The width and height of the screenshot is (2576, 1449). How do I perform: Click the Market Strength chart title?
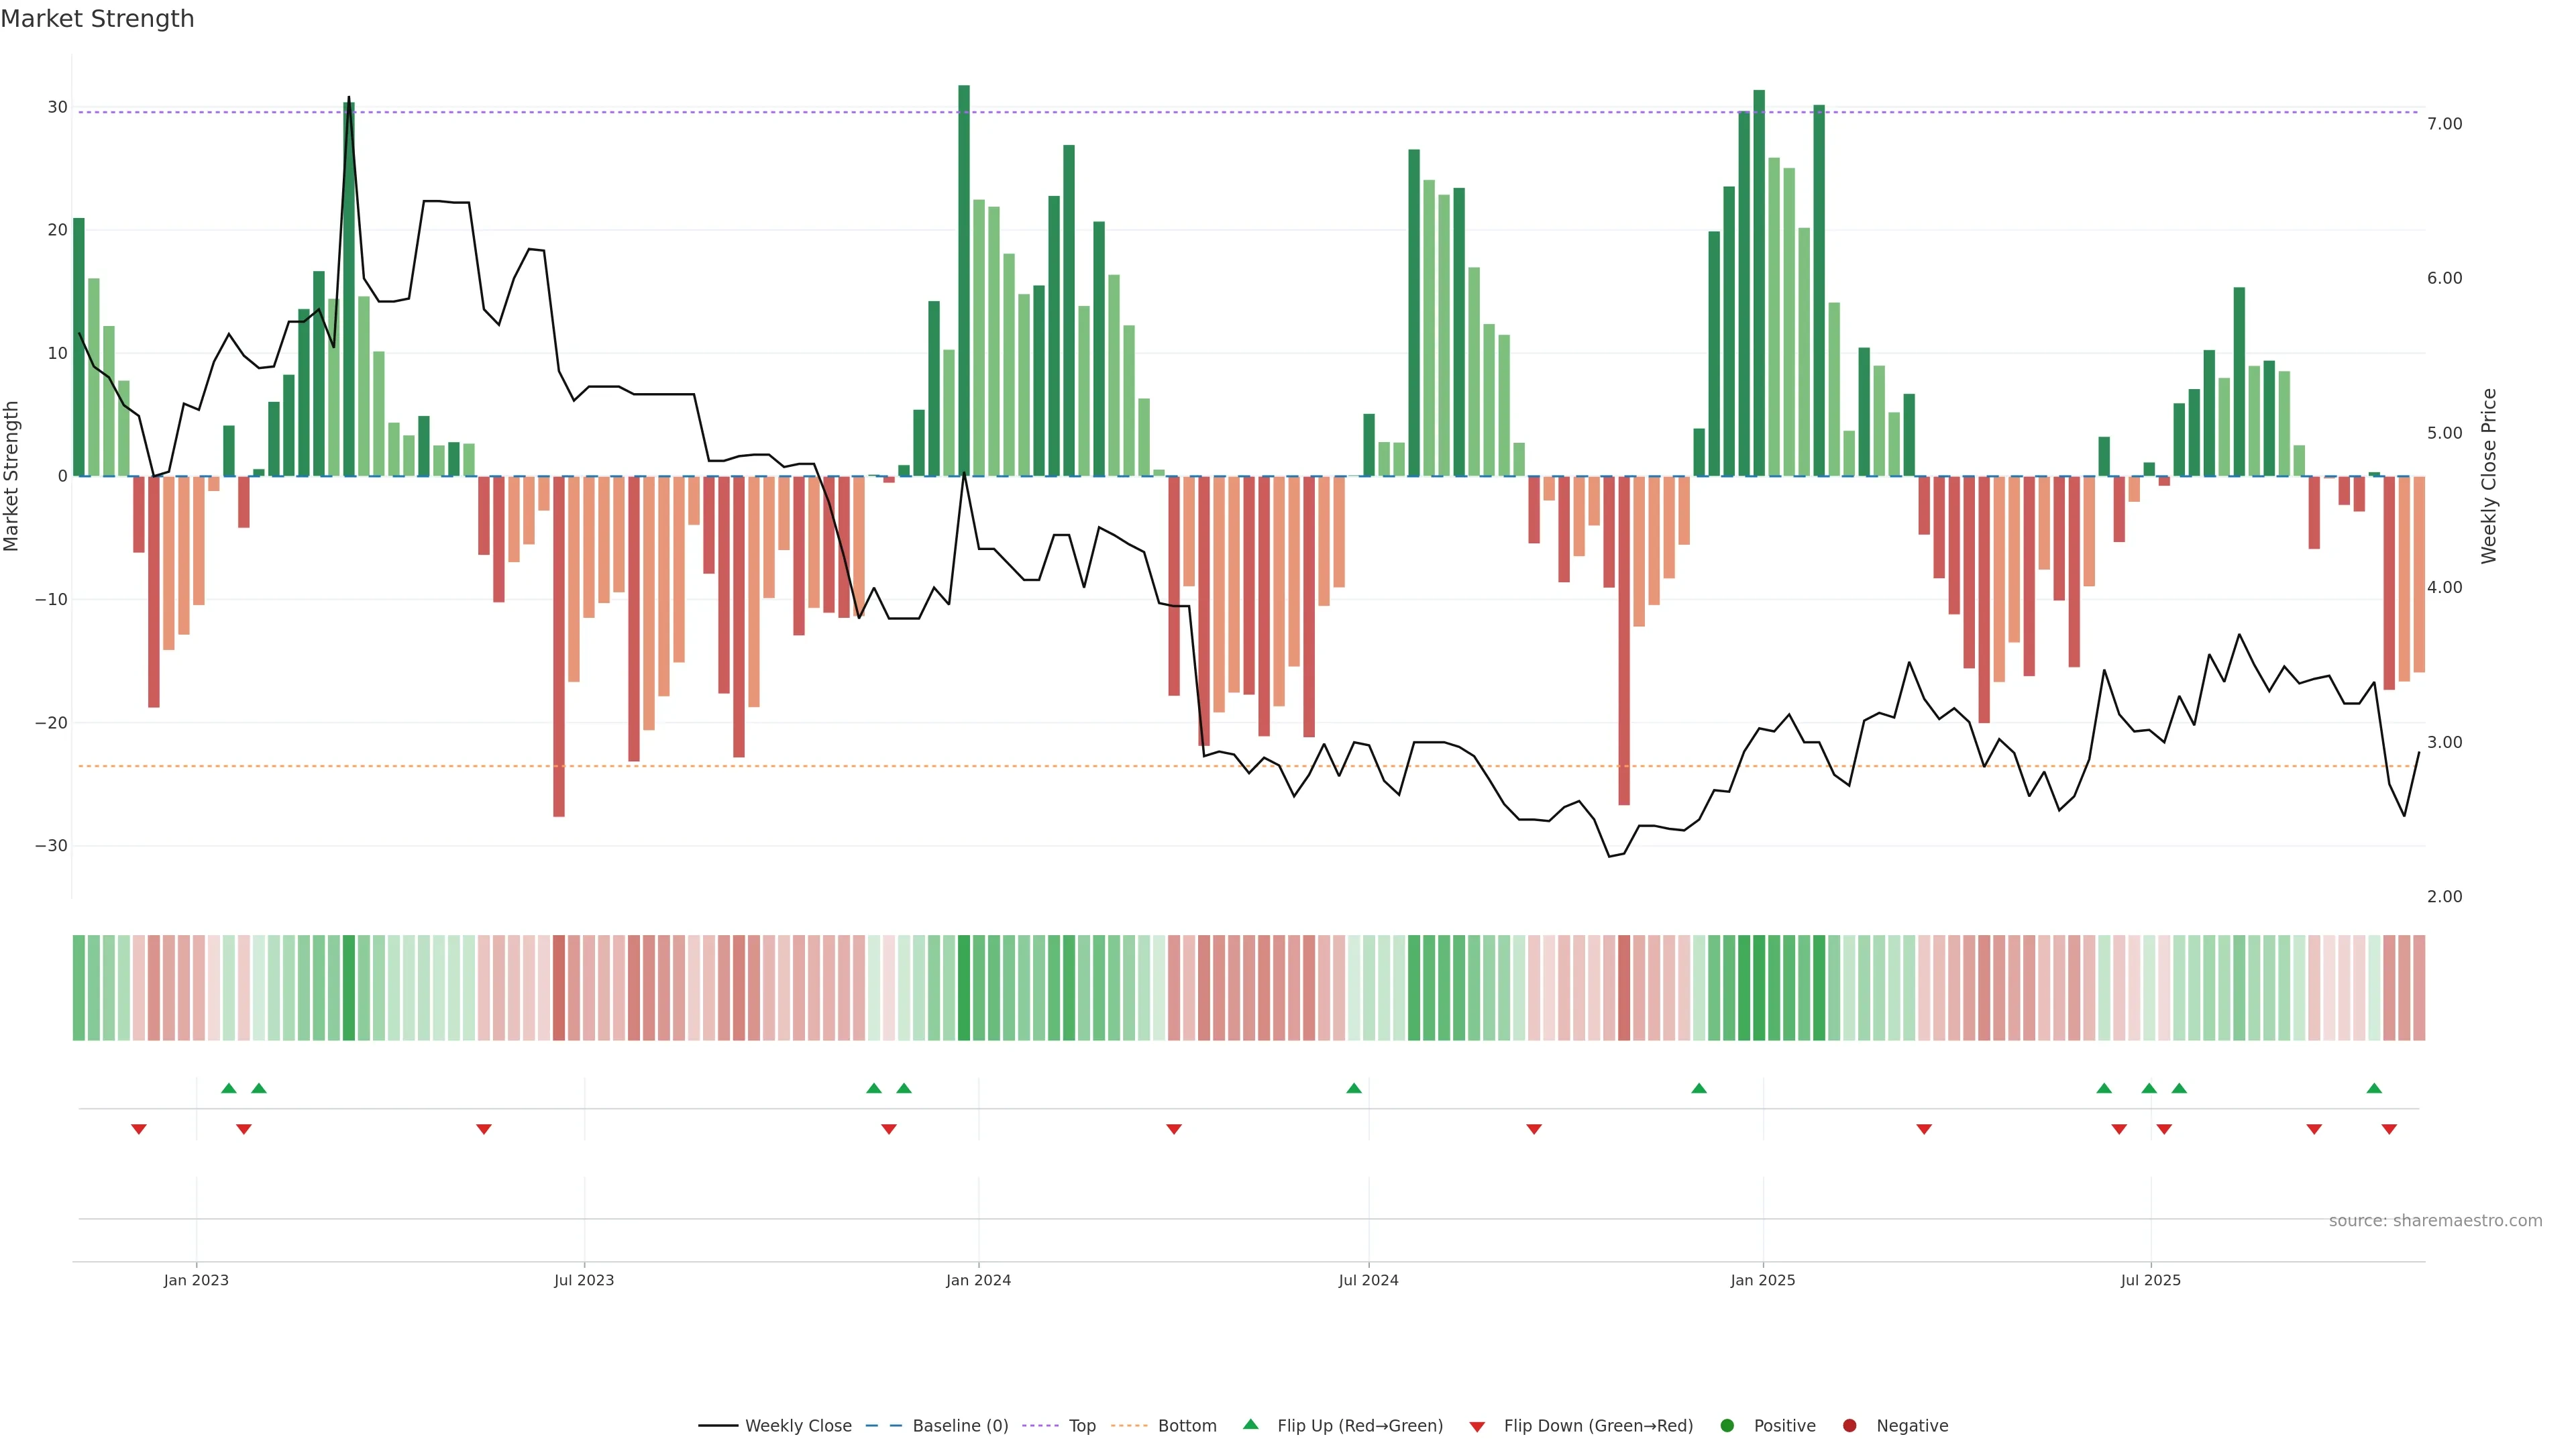click(x=97, y=19)
